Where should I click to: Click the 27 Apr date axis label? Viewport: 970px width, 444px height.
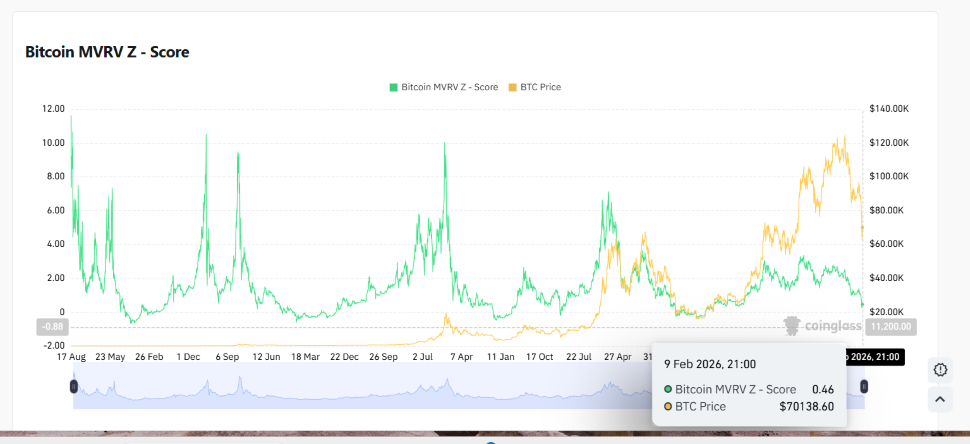tap(618, 357)
